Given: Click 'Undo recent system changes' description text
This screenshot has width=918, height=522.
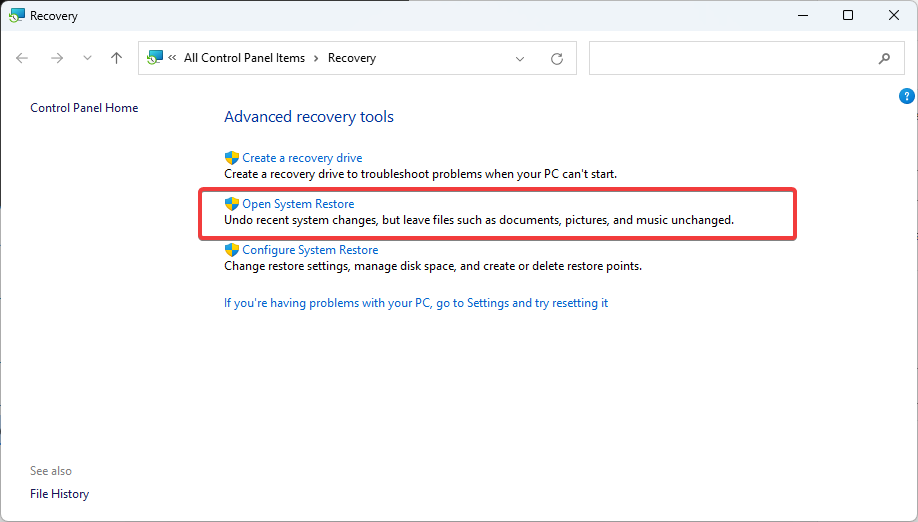Looking at the screenshot, I should pyautogui.click(x=479, y=220).
